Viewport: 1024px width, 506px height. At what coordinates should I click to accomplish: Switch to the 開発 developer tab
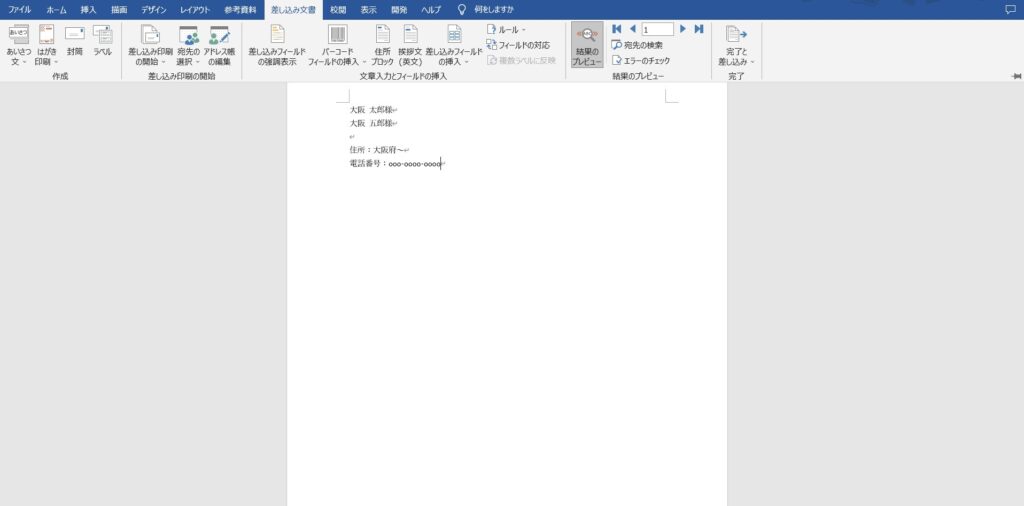click(399, 10)
